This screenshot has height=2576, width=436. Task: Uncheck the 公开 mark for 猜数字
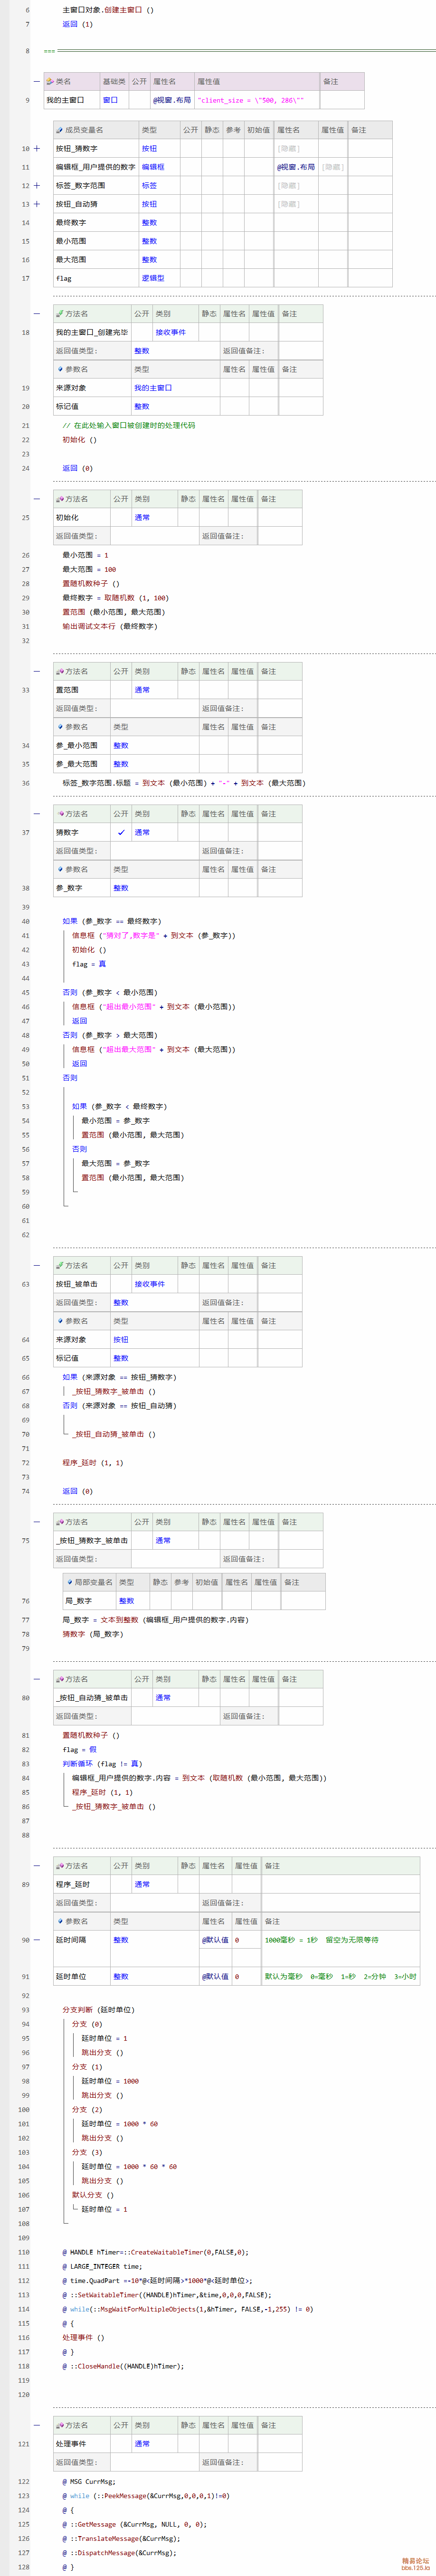121,832
